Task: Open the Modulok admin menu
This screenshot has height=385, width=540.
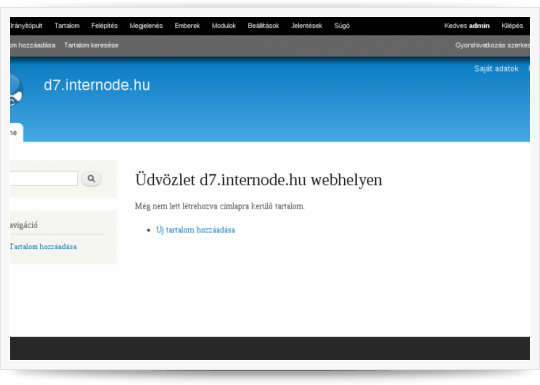Action: click(x=224, y=26)
